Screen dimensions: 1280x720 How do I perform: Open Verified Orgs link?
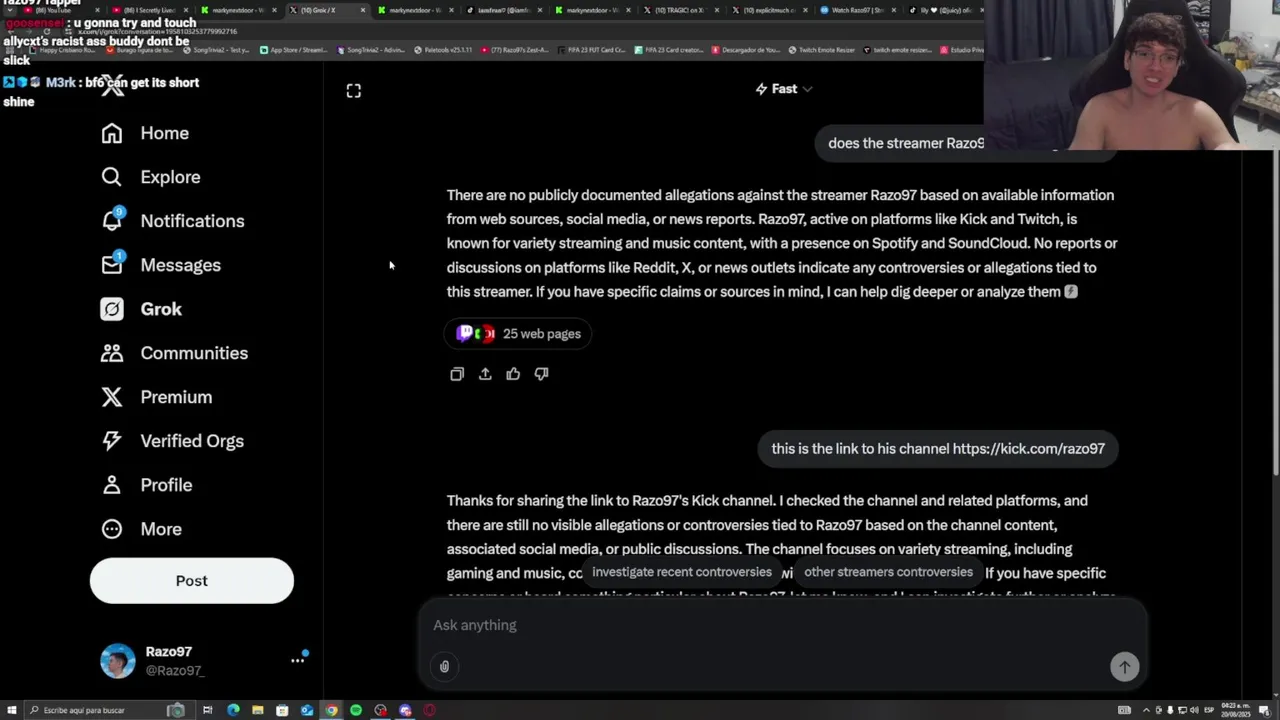(192, 441)
